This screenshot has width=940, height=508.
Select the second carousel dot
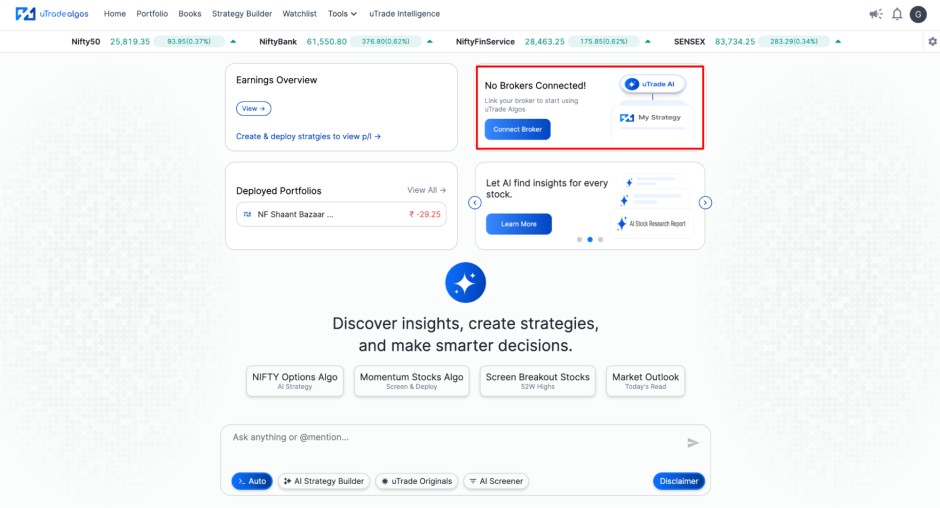[590, 239]
